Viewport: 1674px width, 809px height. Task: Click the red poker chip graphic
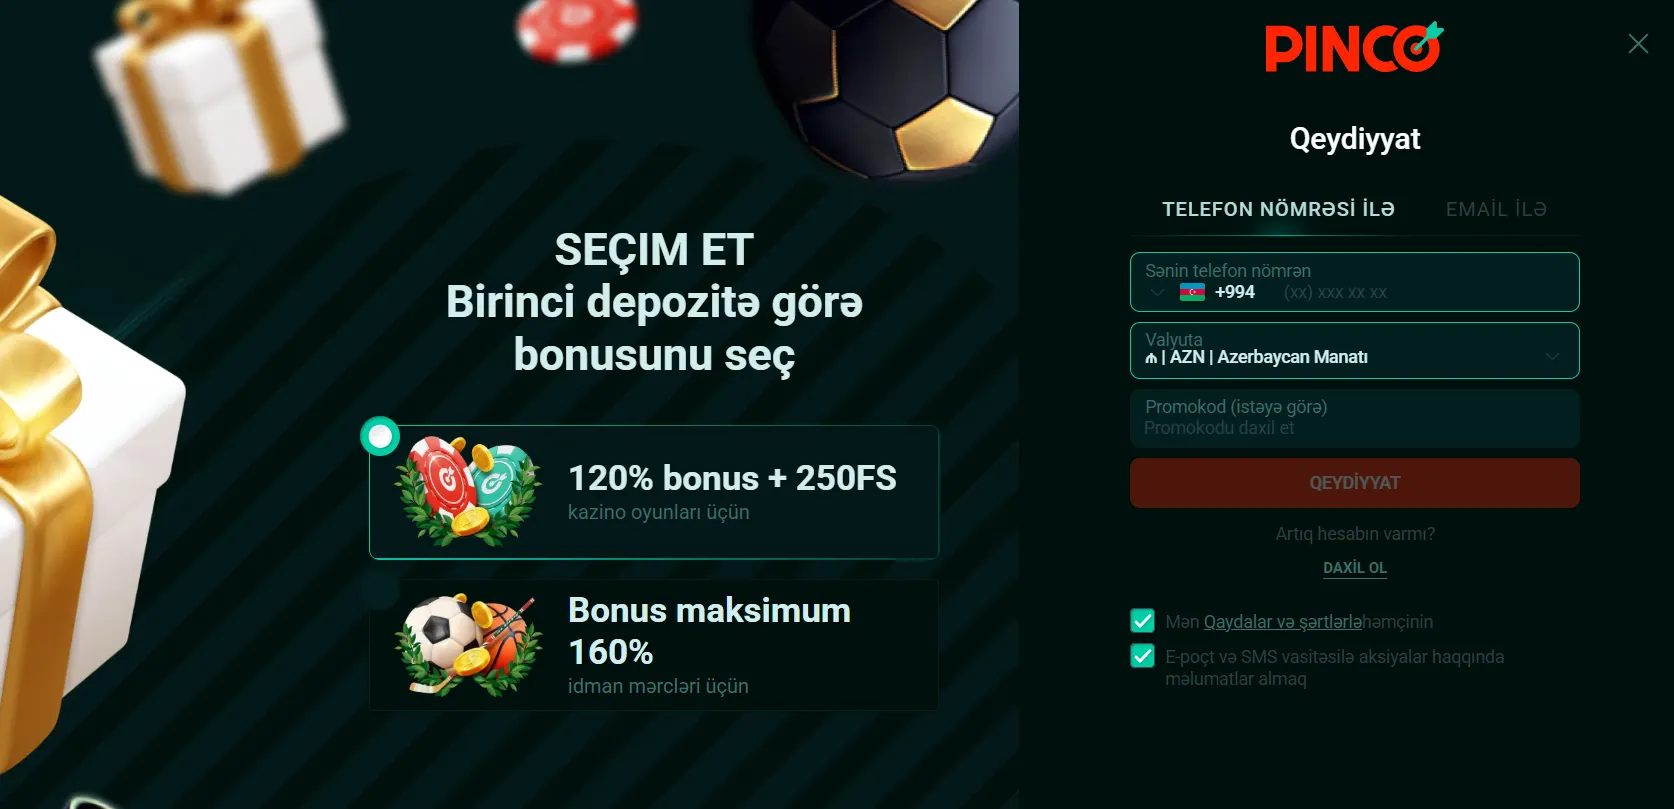pos(577,28)
